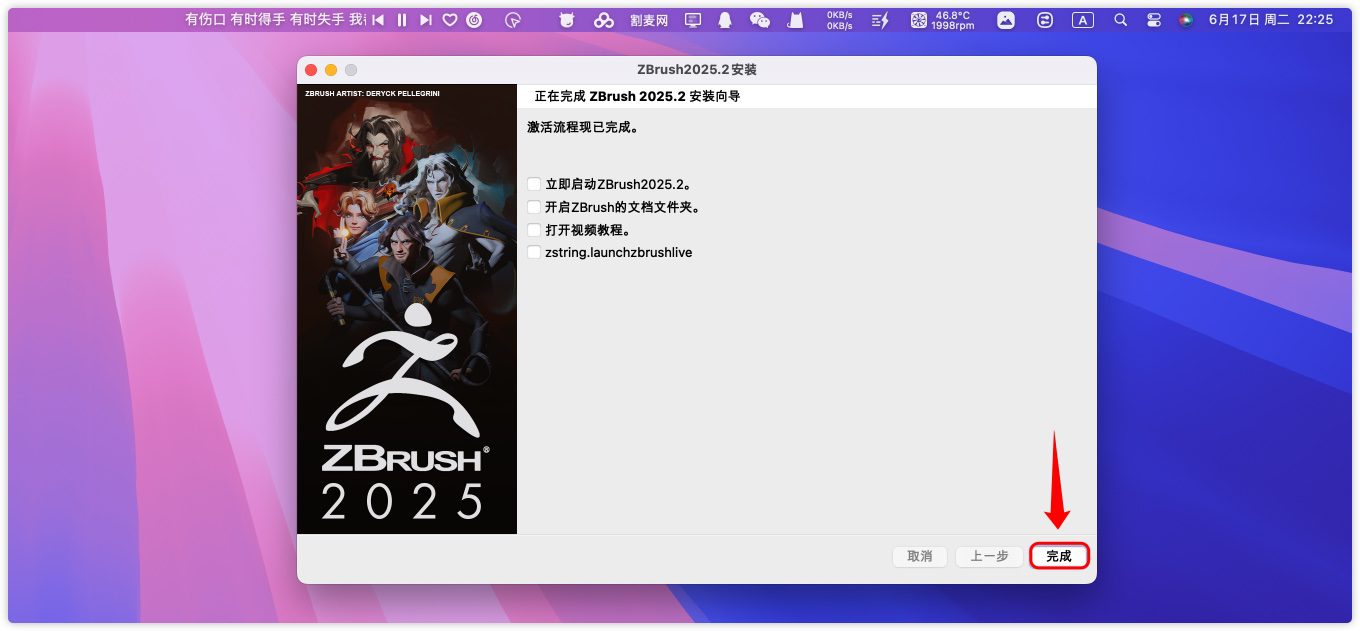Open macOS Control Center icon

click(1153, 20)
